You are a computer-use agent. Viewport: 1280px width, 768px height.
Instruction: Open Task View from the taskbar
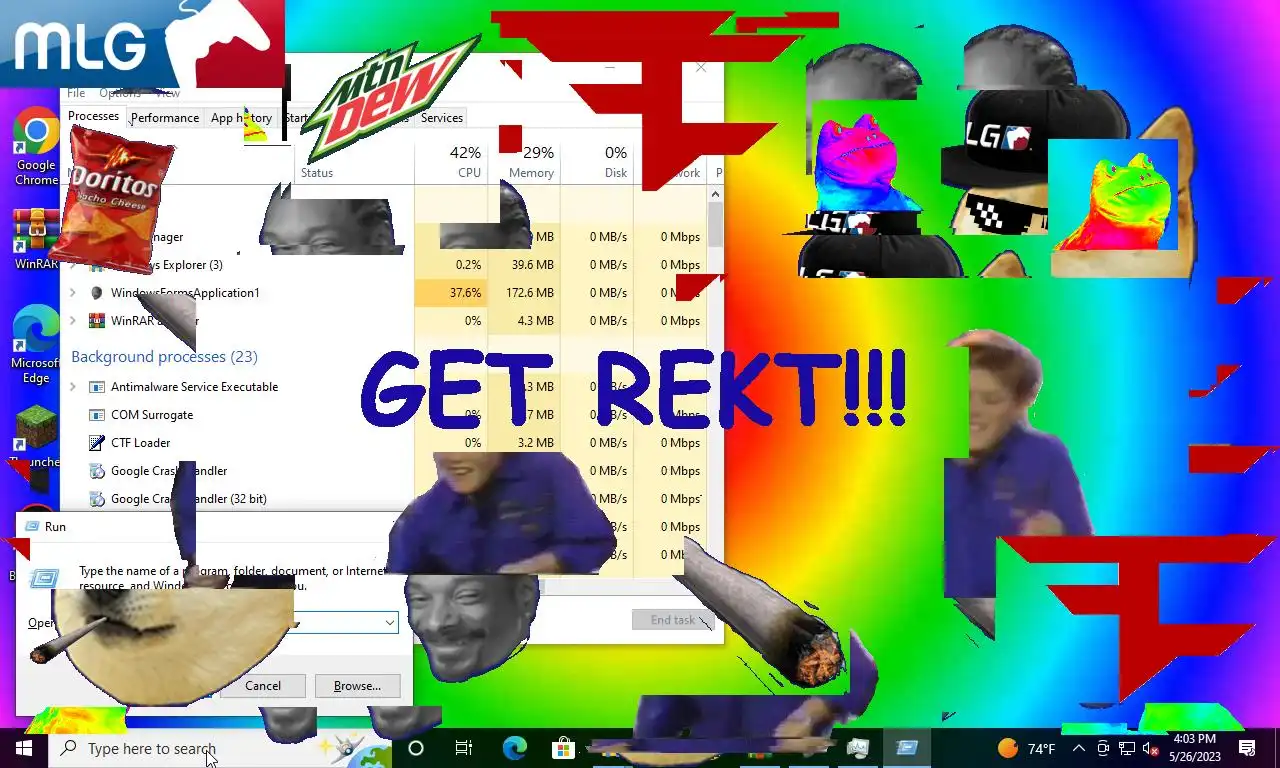click(464, 748)
